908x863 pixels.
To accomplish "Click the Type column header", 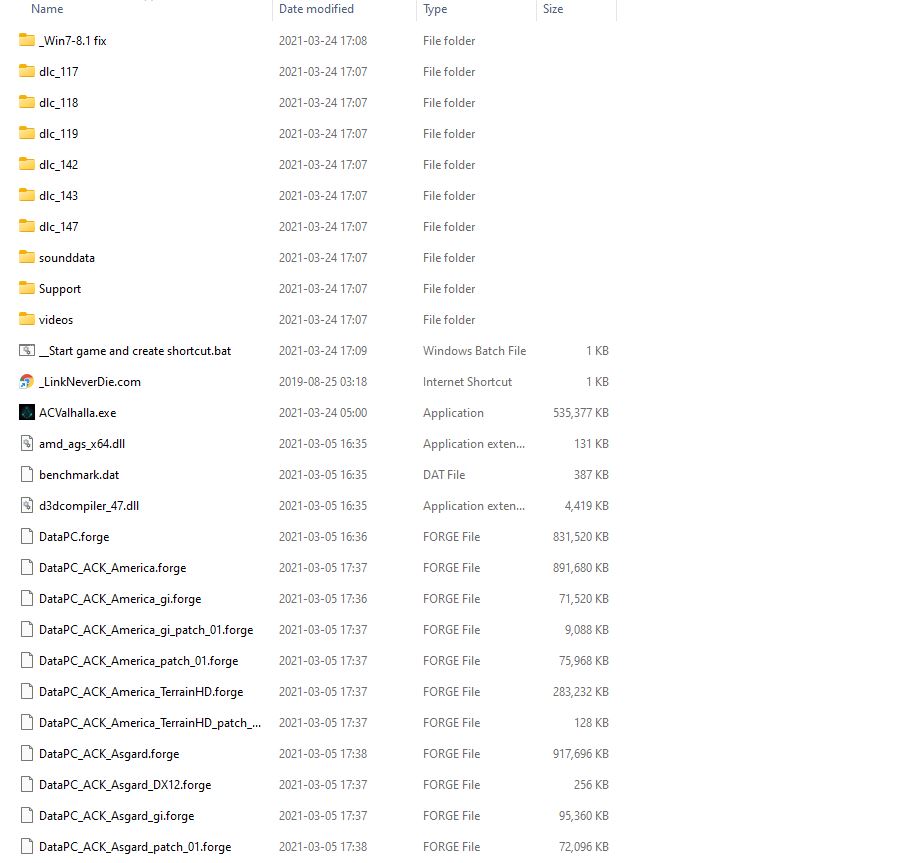I will 435,9.
